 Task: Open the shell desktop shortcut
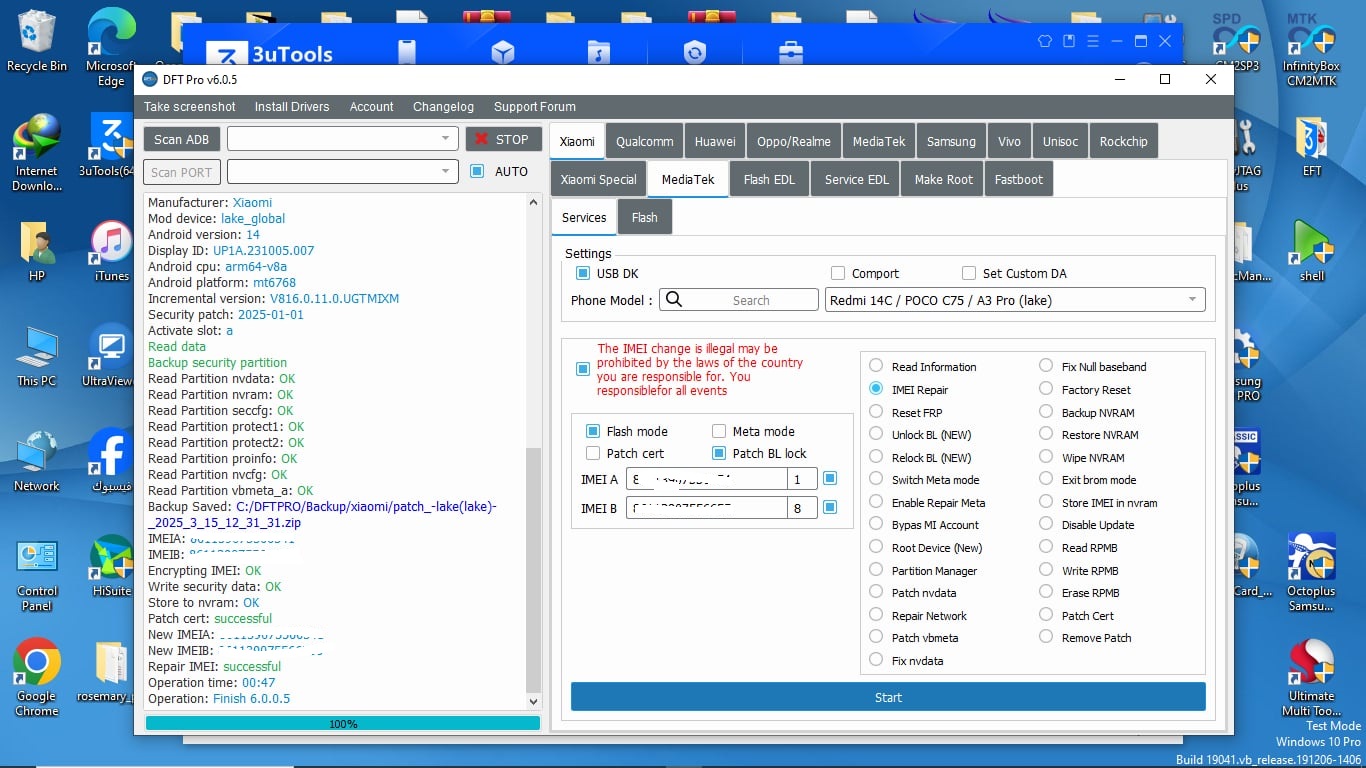click(1311, 251)
